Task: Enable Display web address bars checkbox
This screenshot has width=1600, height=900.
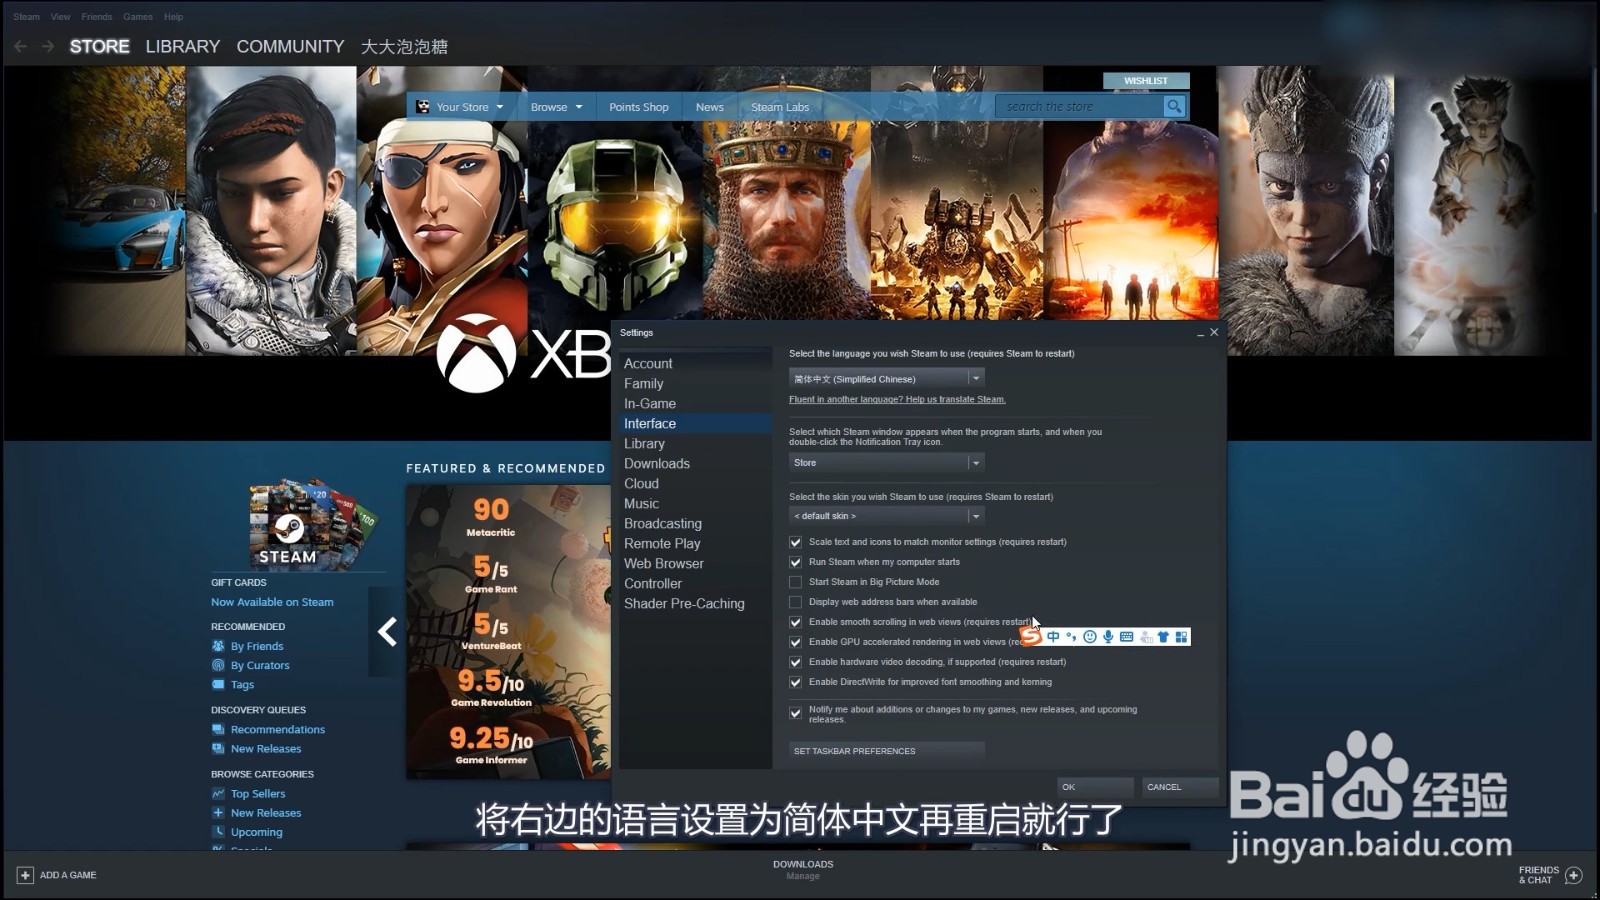Action: [796, 602]
